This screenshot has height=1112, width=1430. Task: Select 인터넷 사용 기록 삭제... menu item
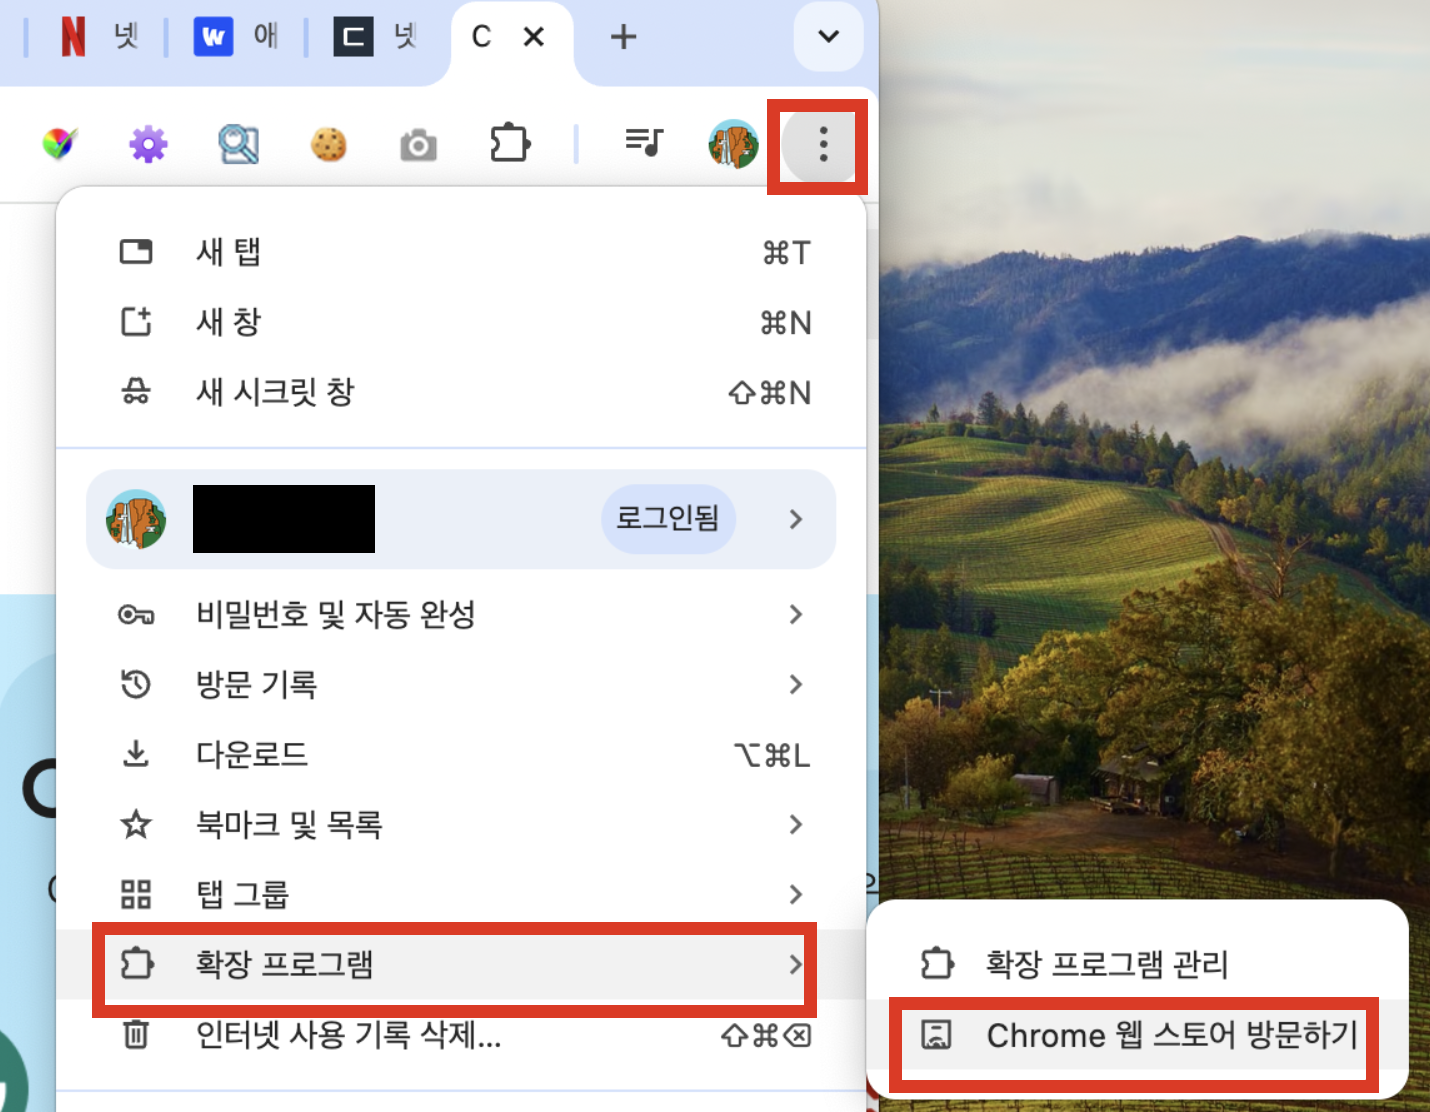click(x=461, y=1034)
